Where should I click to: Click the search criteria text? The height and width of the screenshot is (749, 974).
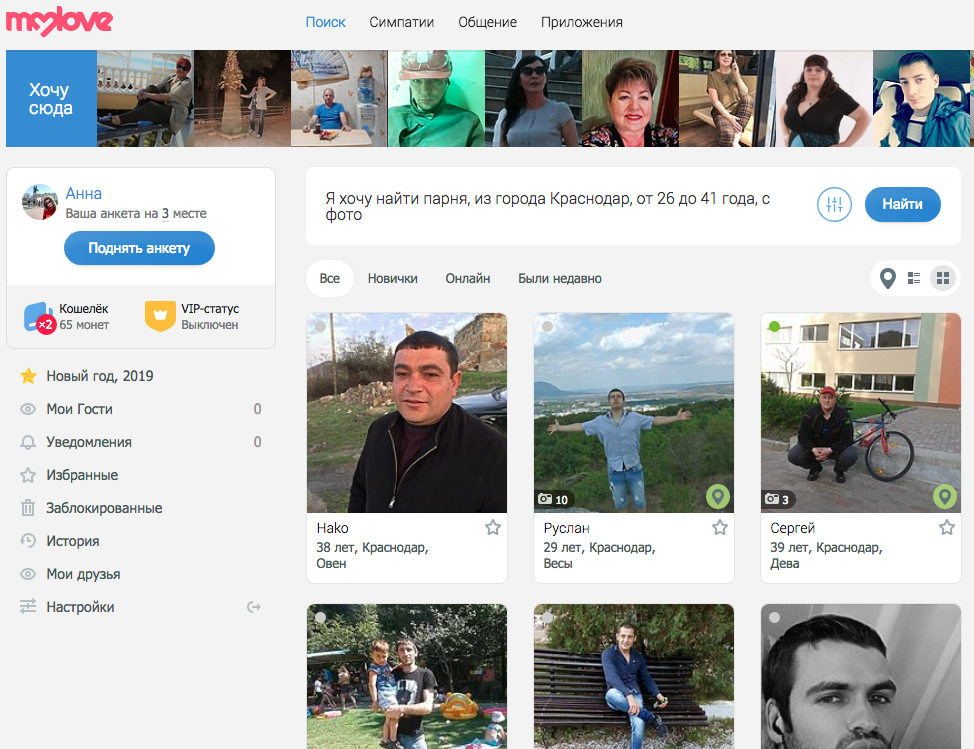[548, 206]
